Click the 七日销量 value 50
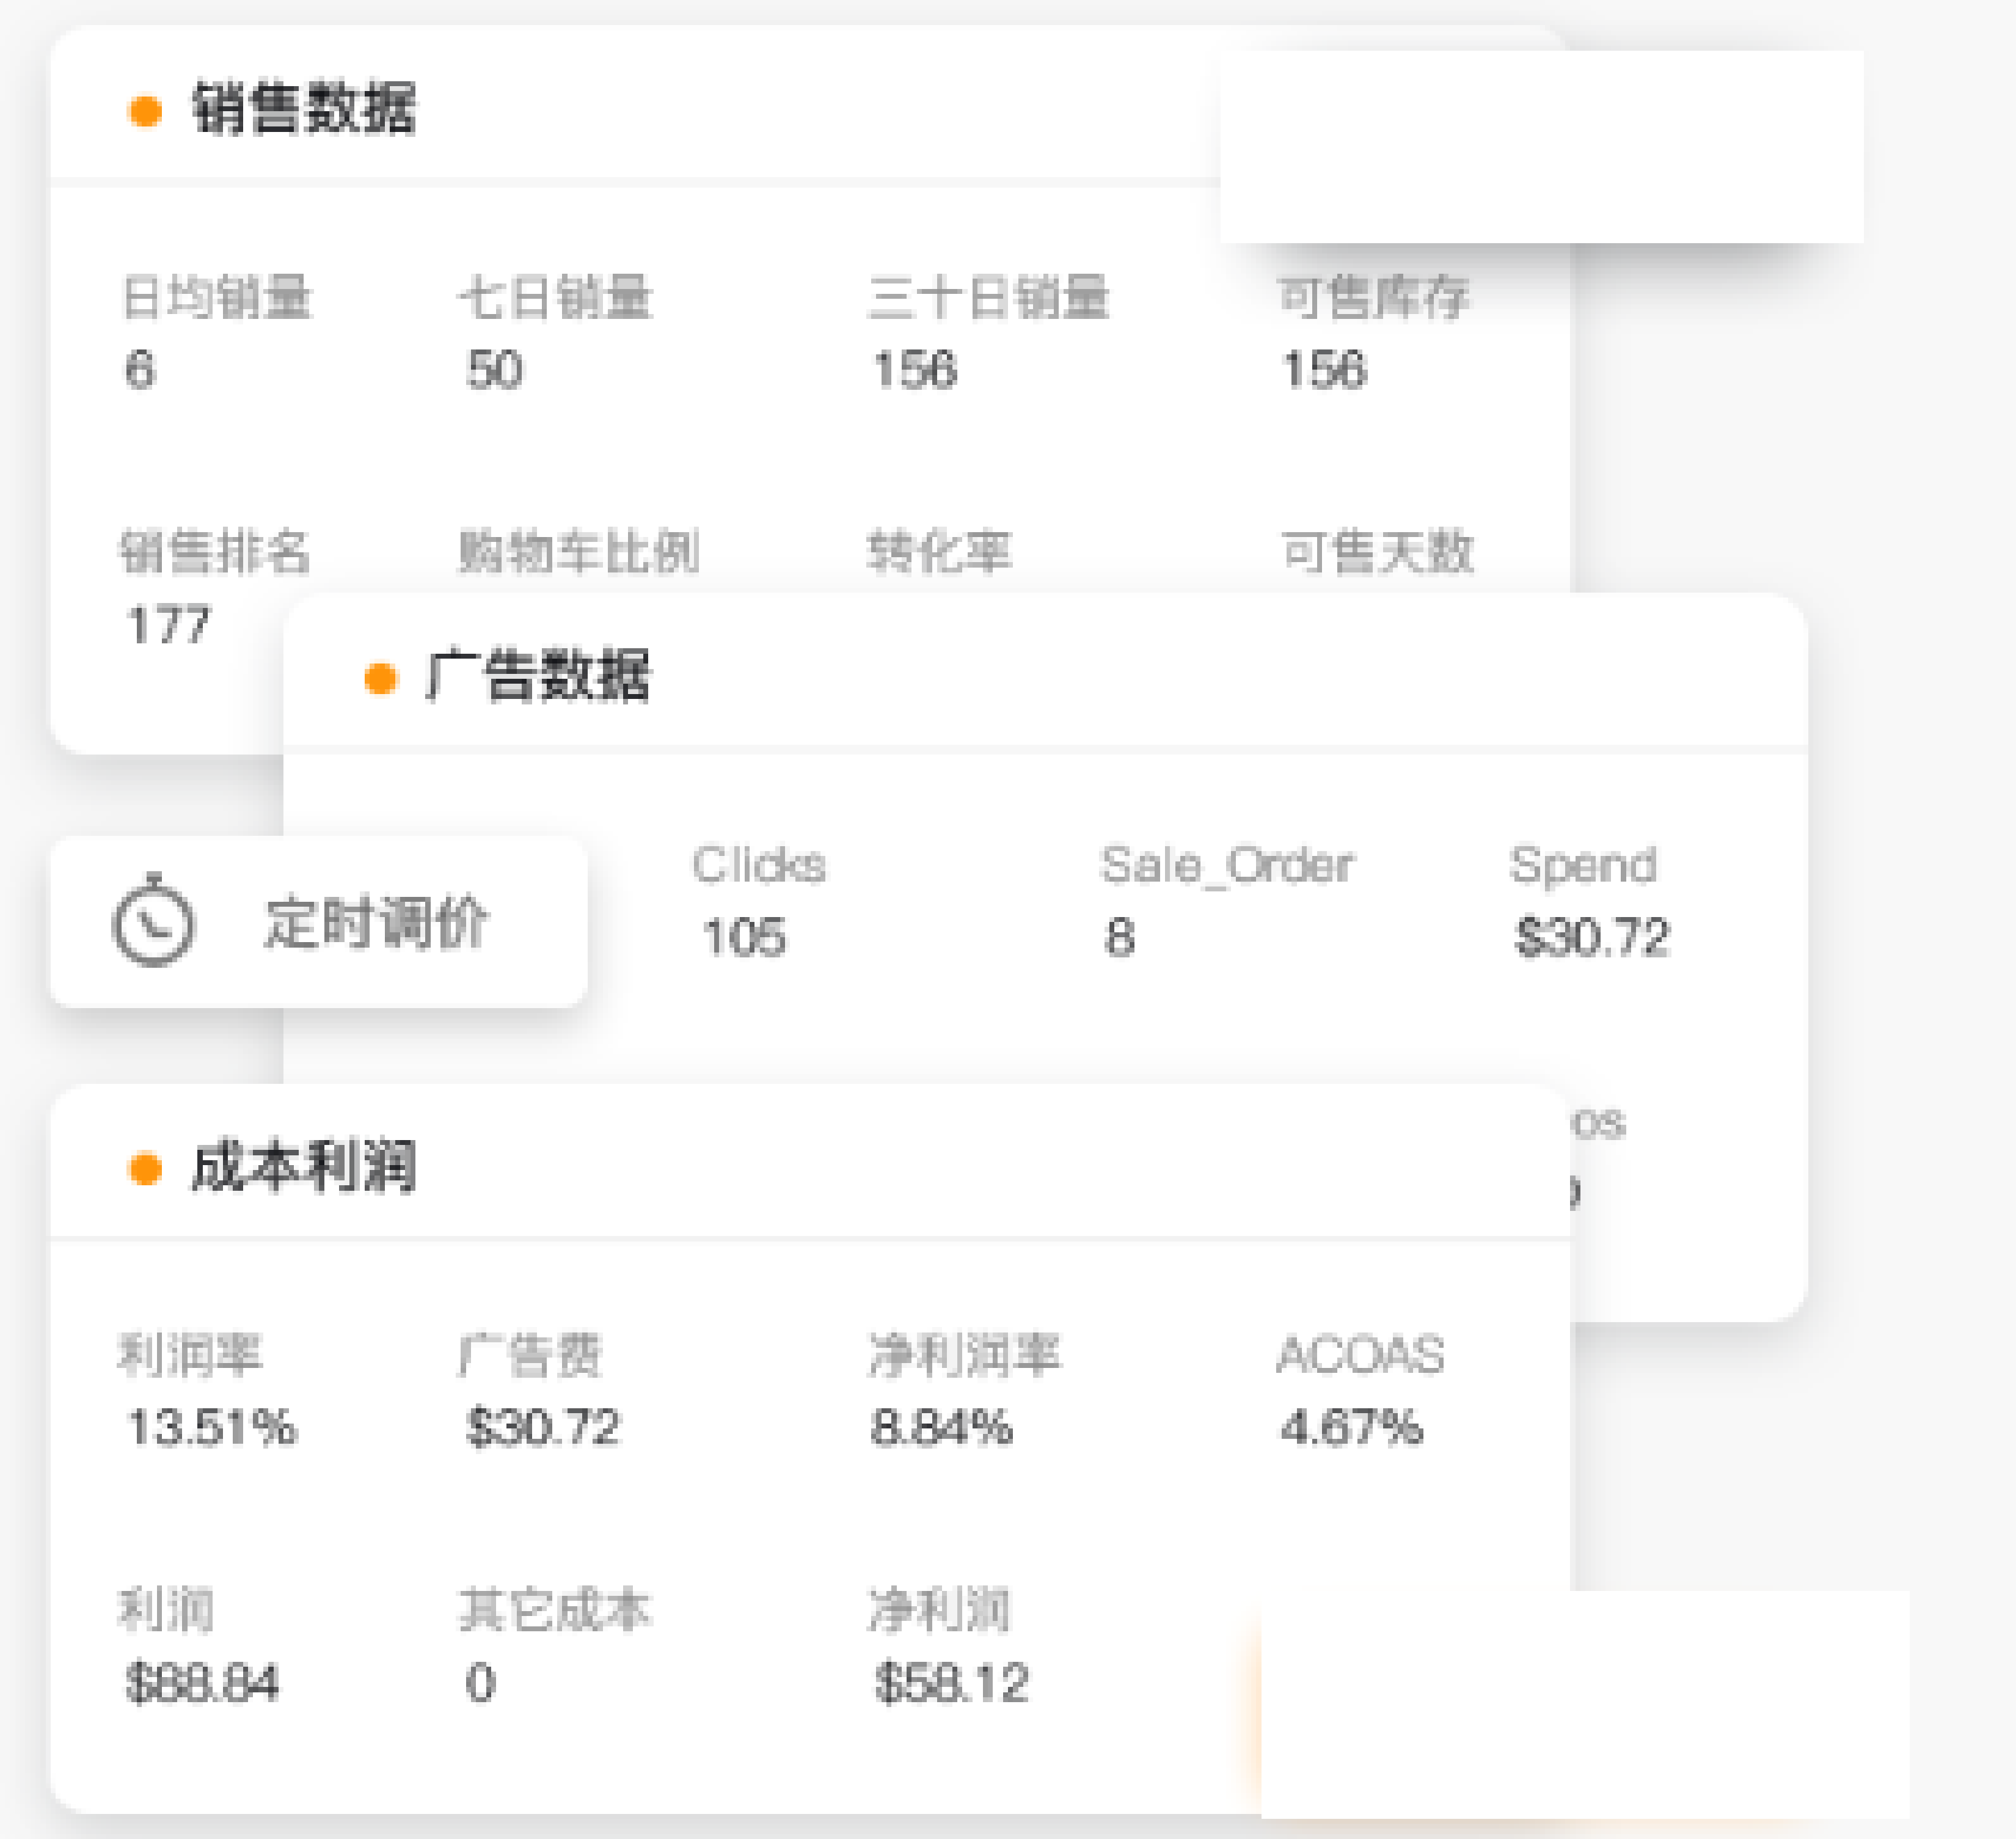Viewport: 2016px width, 1839px height. [x=494, y=370]
